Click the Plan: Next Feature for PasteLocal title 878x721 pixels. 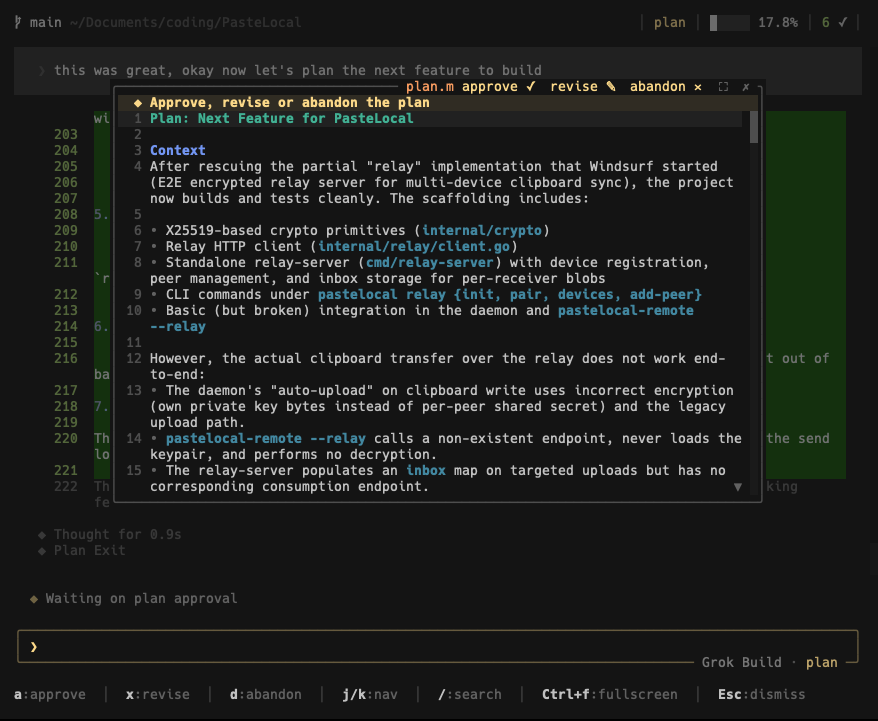(282, 119)
